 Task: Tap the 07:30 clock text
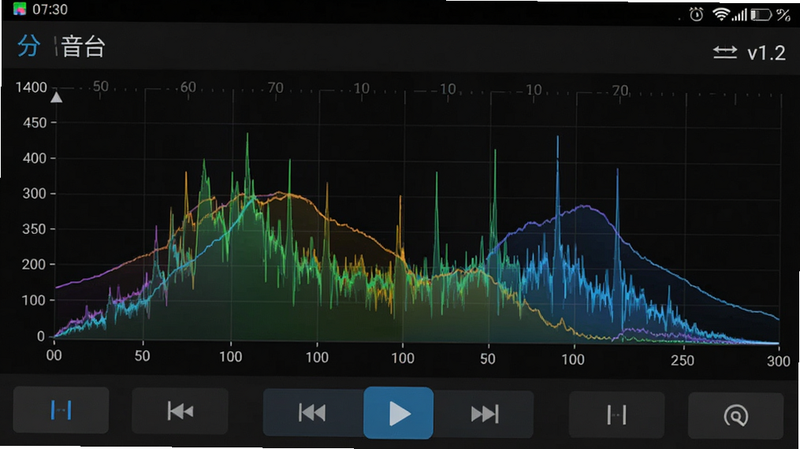pos(50,9)
